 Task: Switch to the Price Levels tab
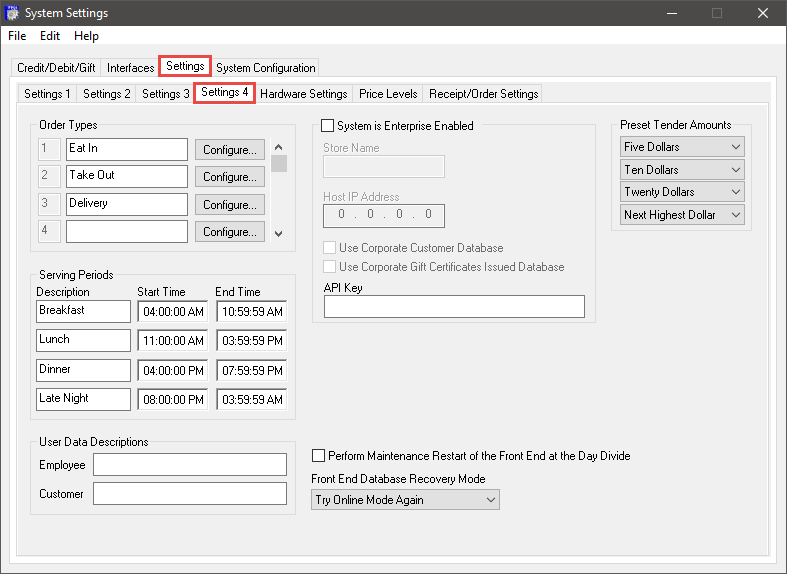pyautogui.click(x=388, y=94)
